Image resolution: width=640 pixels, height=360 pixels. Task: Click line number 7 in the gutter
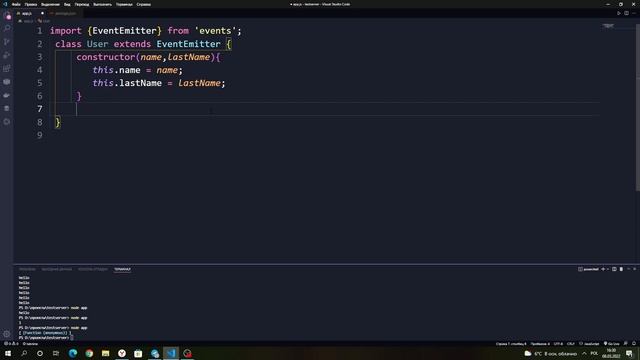[x=40, y=109]
